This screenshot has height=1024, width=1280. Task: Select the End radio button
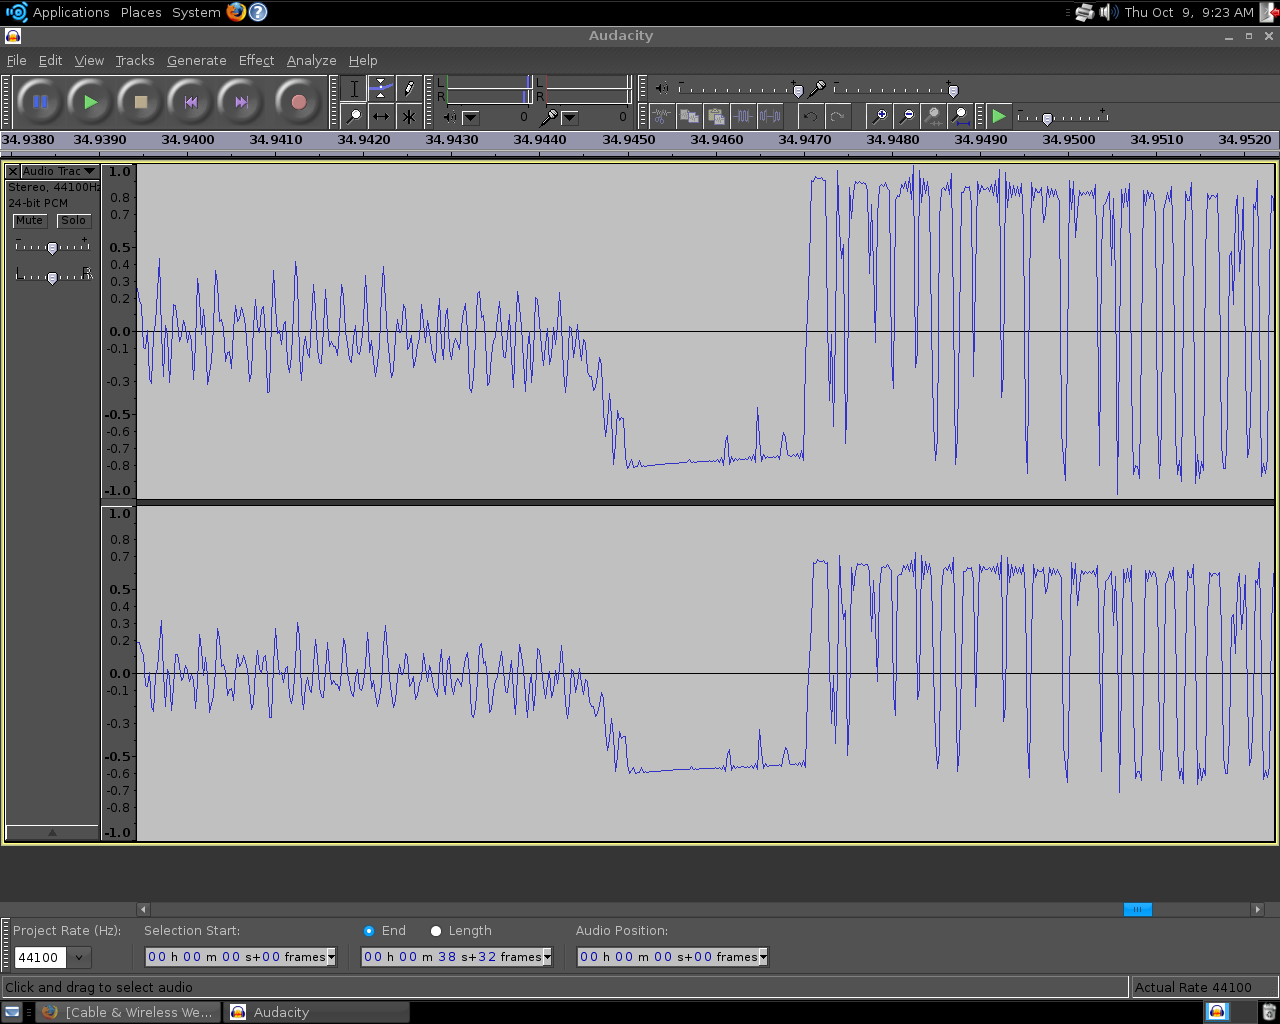click(369, 931)
